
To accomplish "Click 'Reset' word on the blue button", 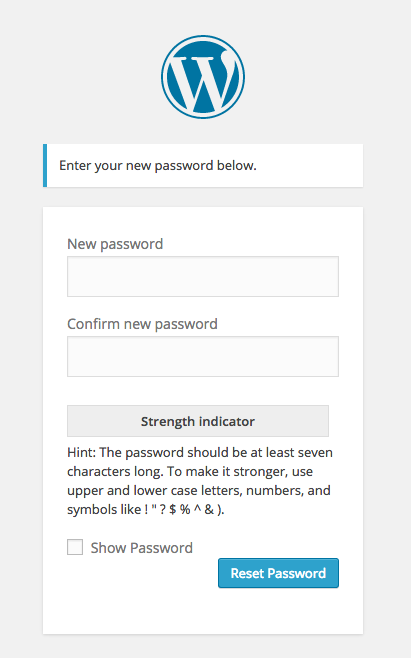I will (247, 573).
